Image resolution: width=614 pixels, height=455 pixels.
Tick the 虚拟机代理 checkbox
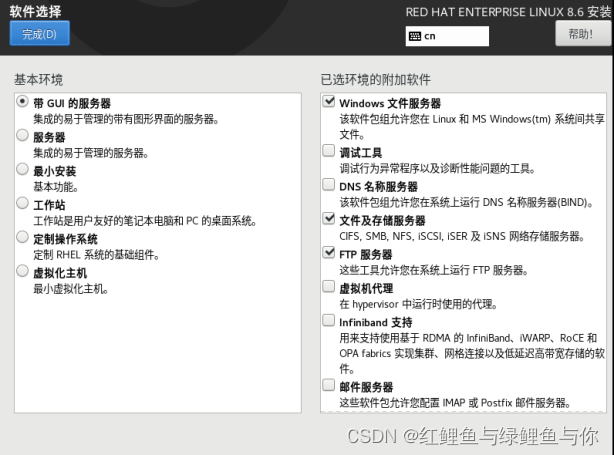tap(329, 286)
